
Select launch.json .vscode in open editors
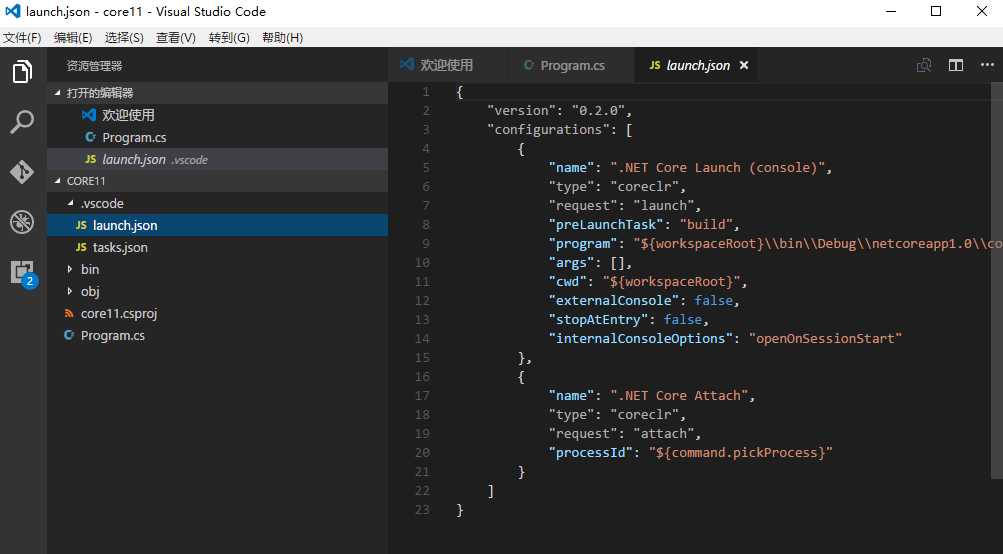pos(217,159)
